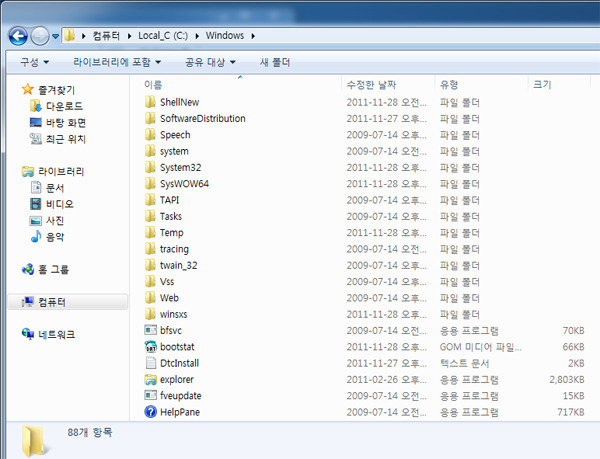Select 컴퓨터 in the navigation pane
The width and height of the screenshot is (600, 459).
coord(68,302)
